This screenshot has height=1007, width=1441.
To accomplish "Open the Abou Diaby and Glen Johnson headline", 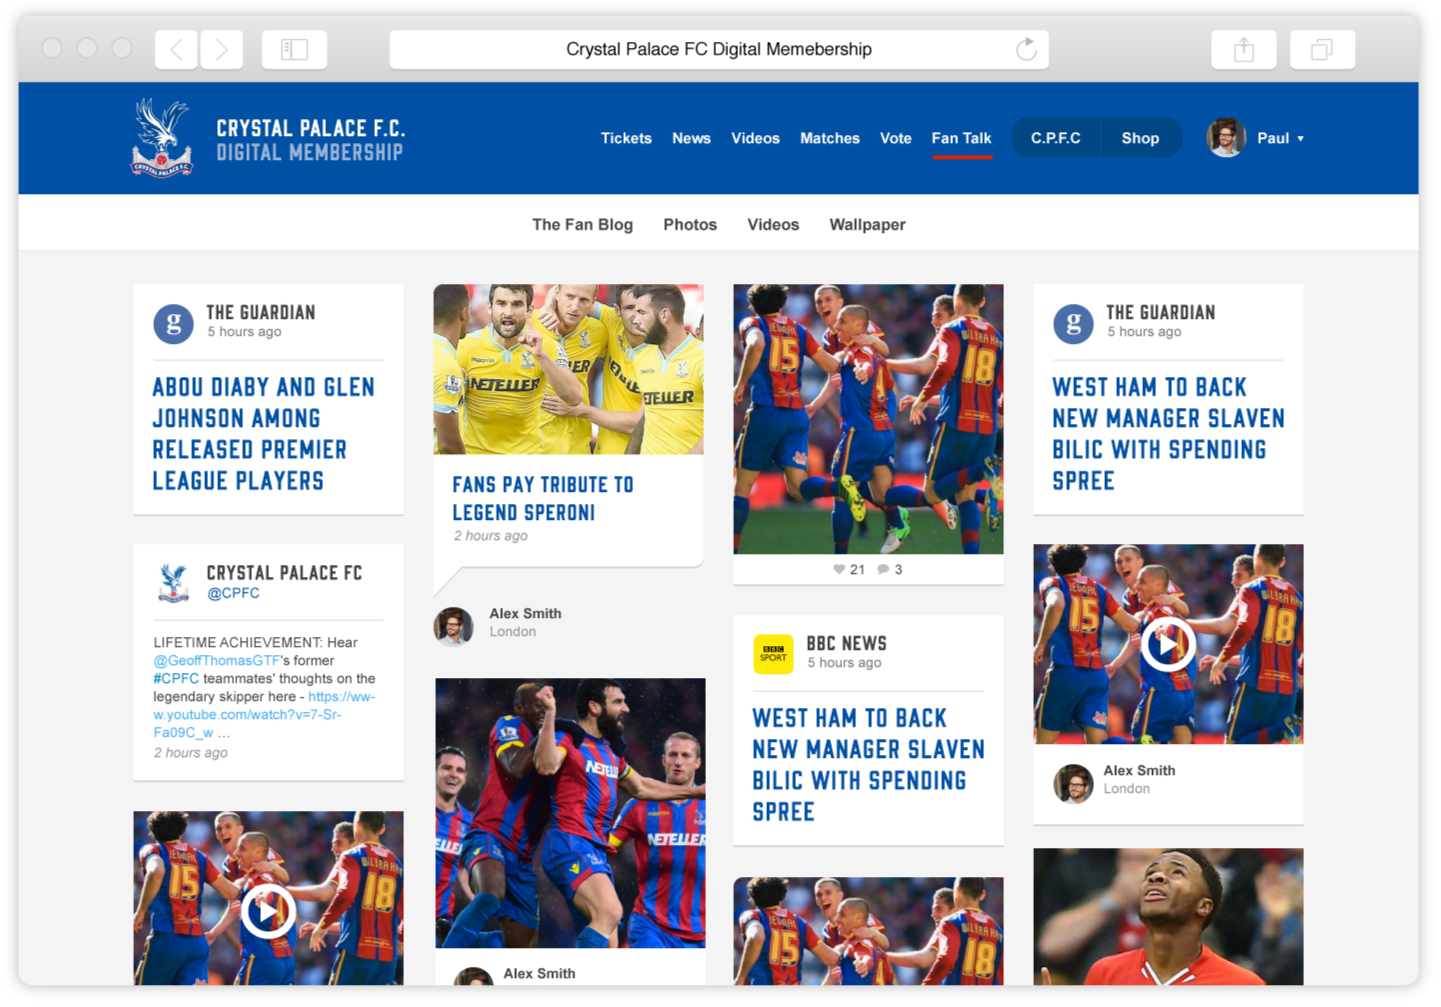I will coord(264,434).
